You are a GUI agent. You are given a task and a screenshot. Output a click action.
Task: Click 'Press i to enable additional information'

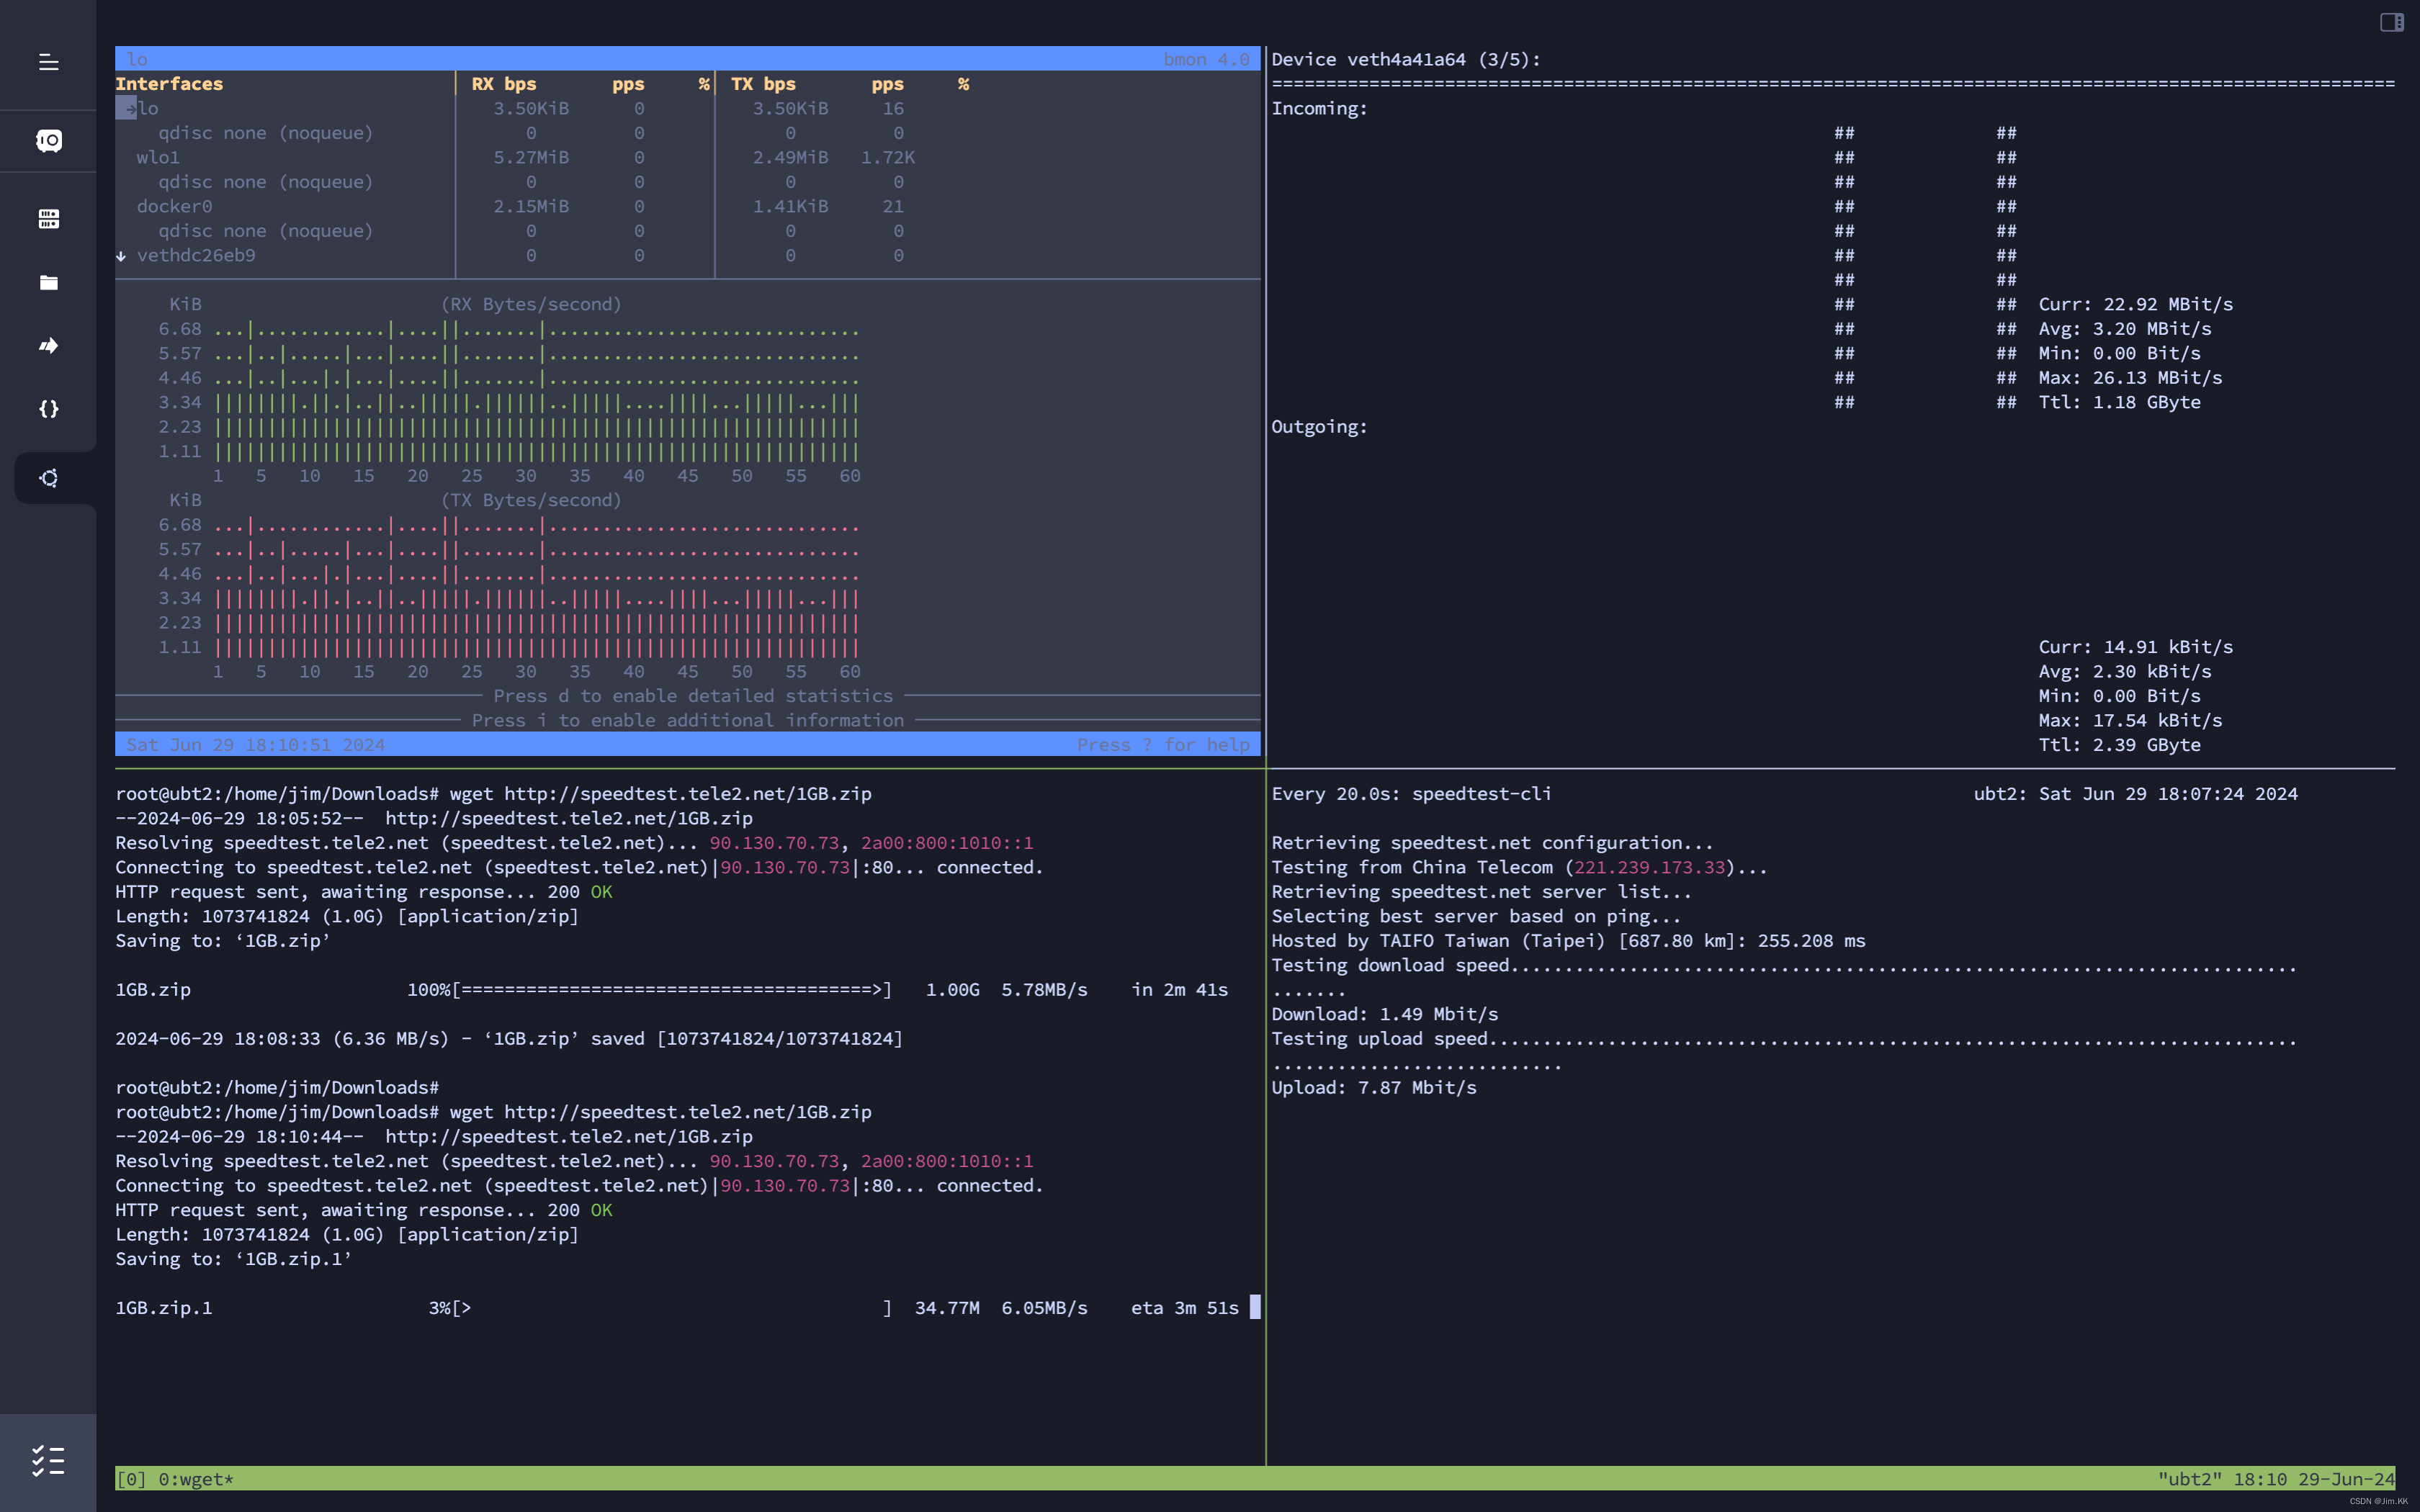(x=688, y=720)
